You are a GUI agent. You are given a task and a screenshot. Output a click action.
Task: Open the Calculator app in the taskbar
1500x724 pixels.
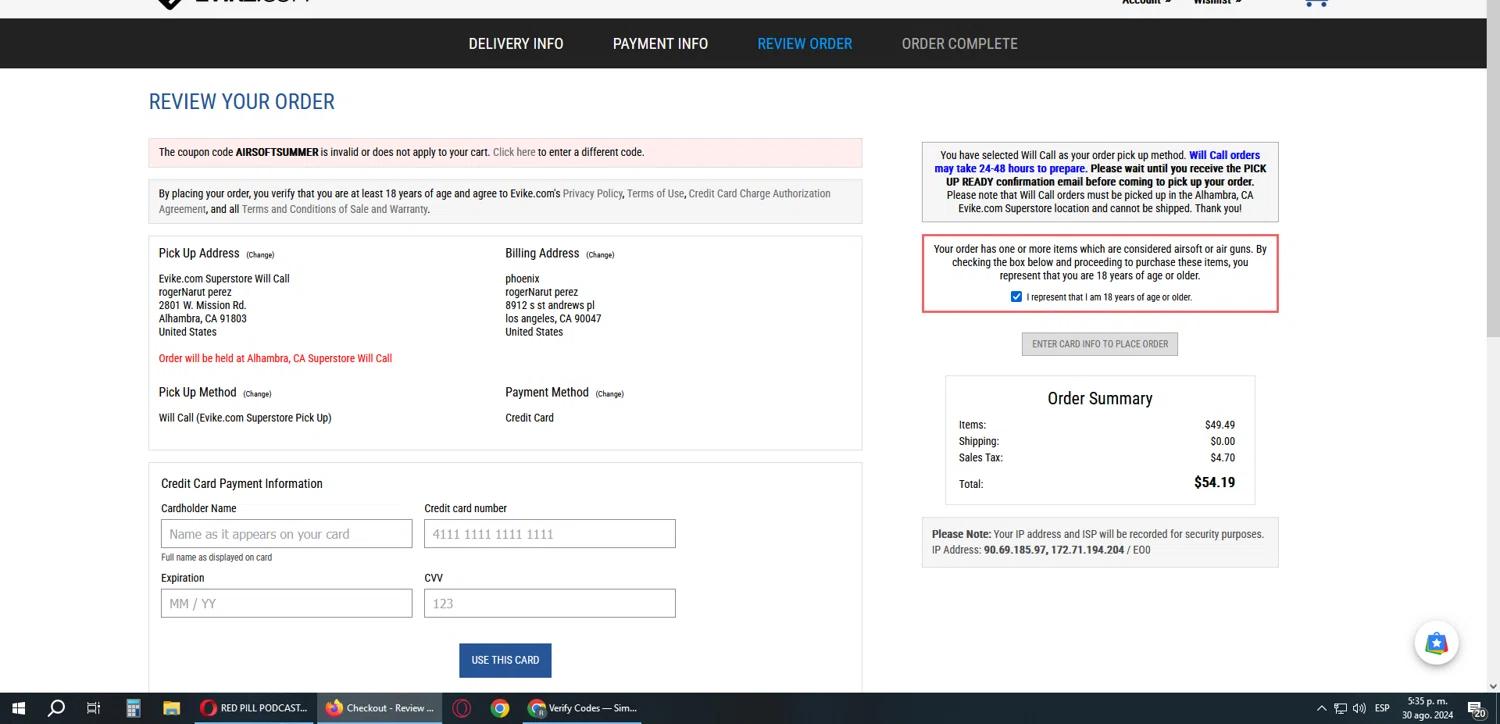[133, 708]
